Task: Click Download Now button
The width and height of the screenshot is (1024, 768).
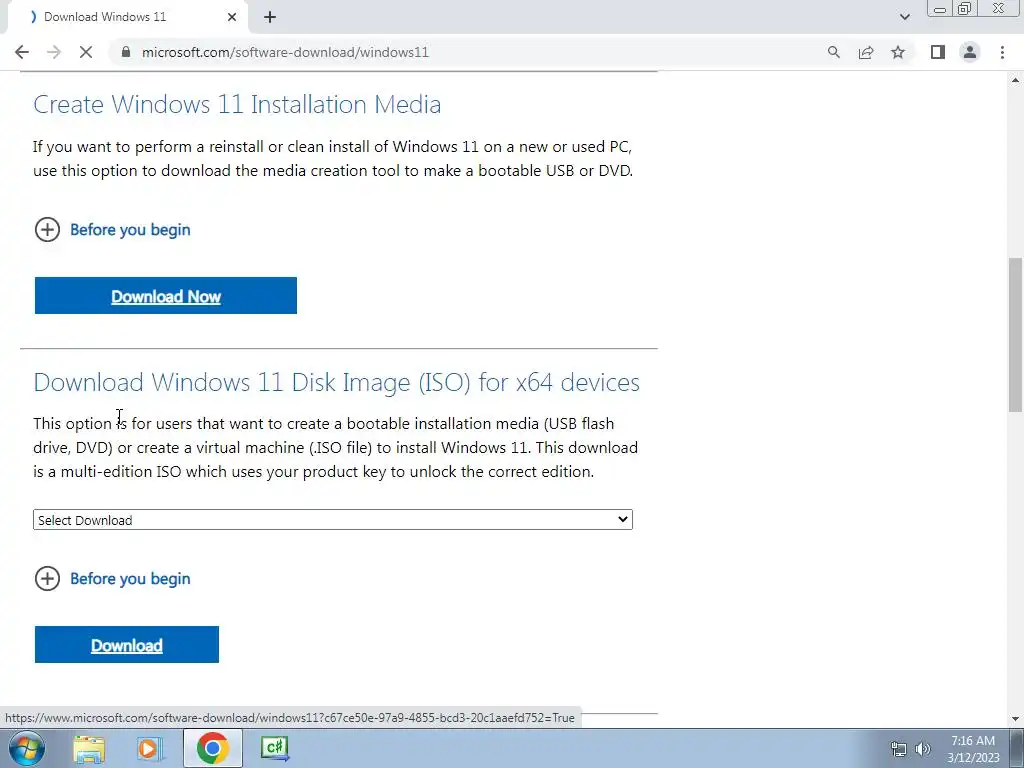Action: 166,296
